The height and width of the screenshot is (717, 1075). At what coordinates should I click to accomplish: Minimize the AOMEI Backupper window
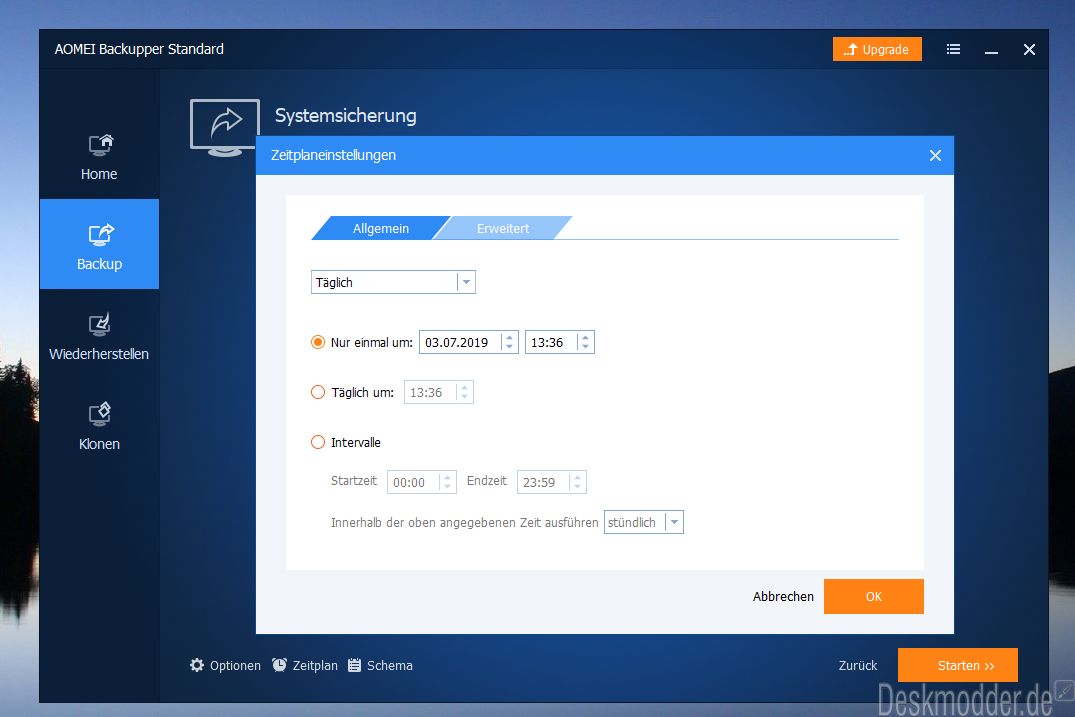tap(991, 50)
